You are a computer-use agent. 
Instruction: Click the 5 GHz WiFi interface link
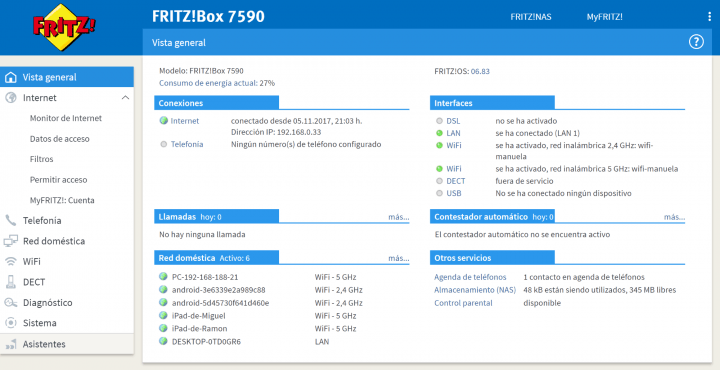point(454,169)
